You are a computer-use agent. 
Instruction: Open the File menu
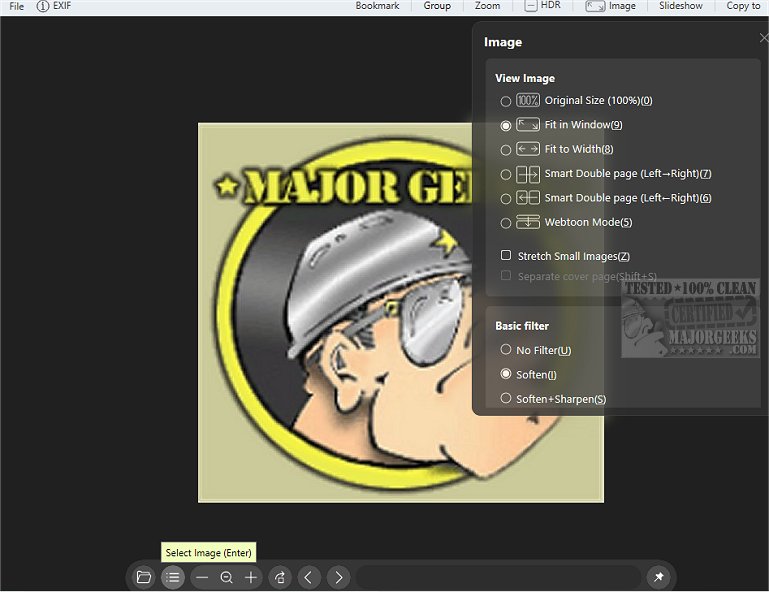[x=17, y=6]
